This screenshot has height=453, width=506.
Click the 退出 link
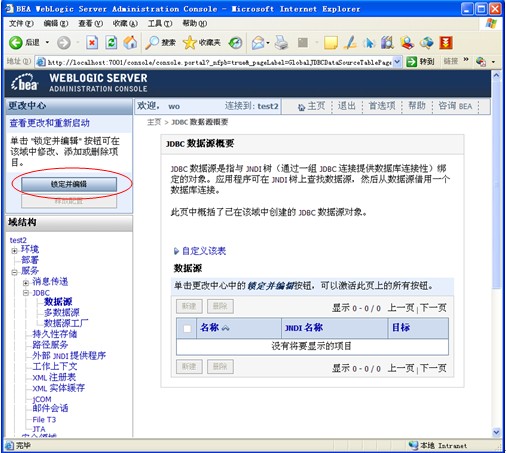347,106
